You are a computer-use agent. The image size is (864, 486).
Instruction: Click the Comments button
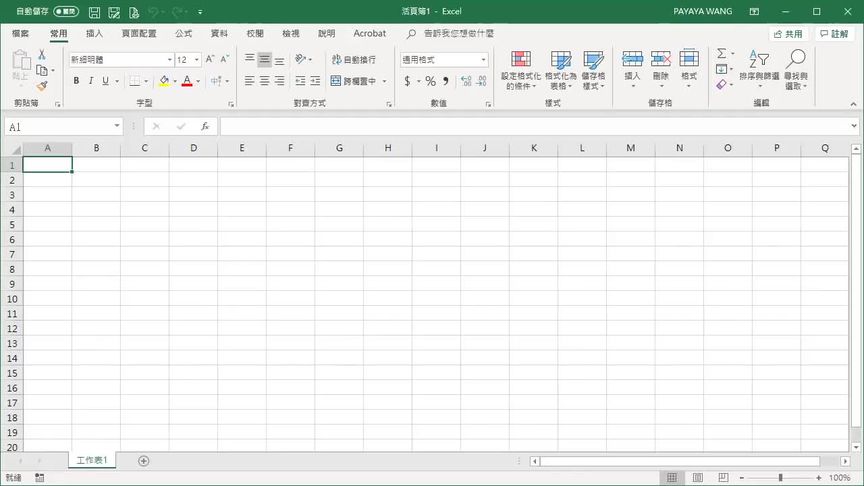point(834,34)
